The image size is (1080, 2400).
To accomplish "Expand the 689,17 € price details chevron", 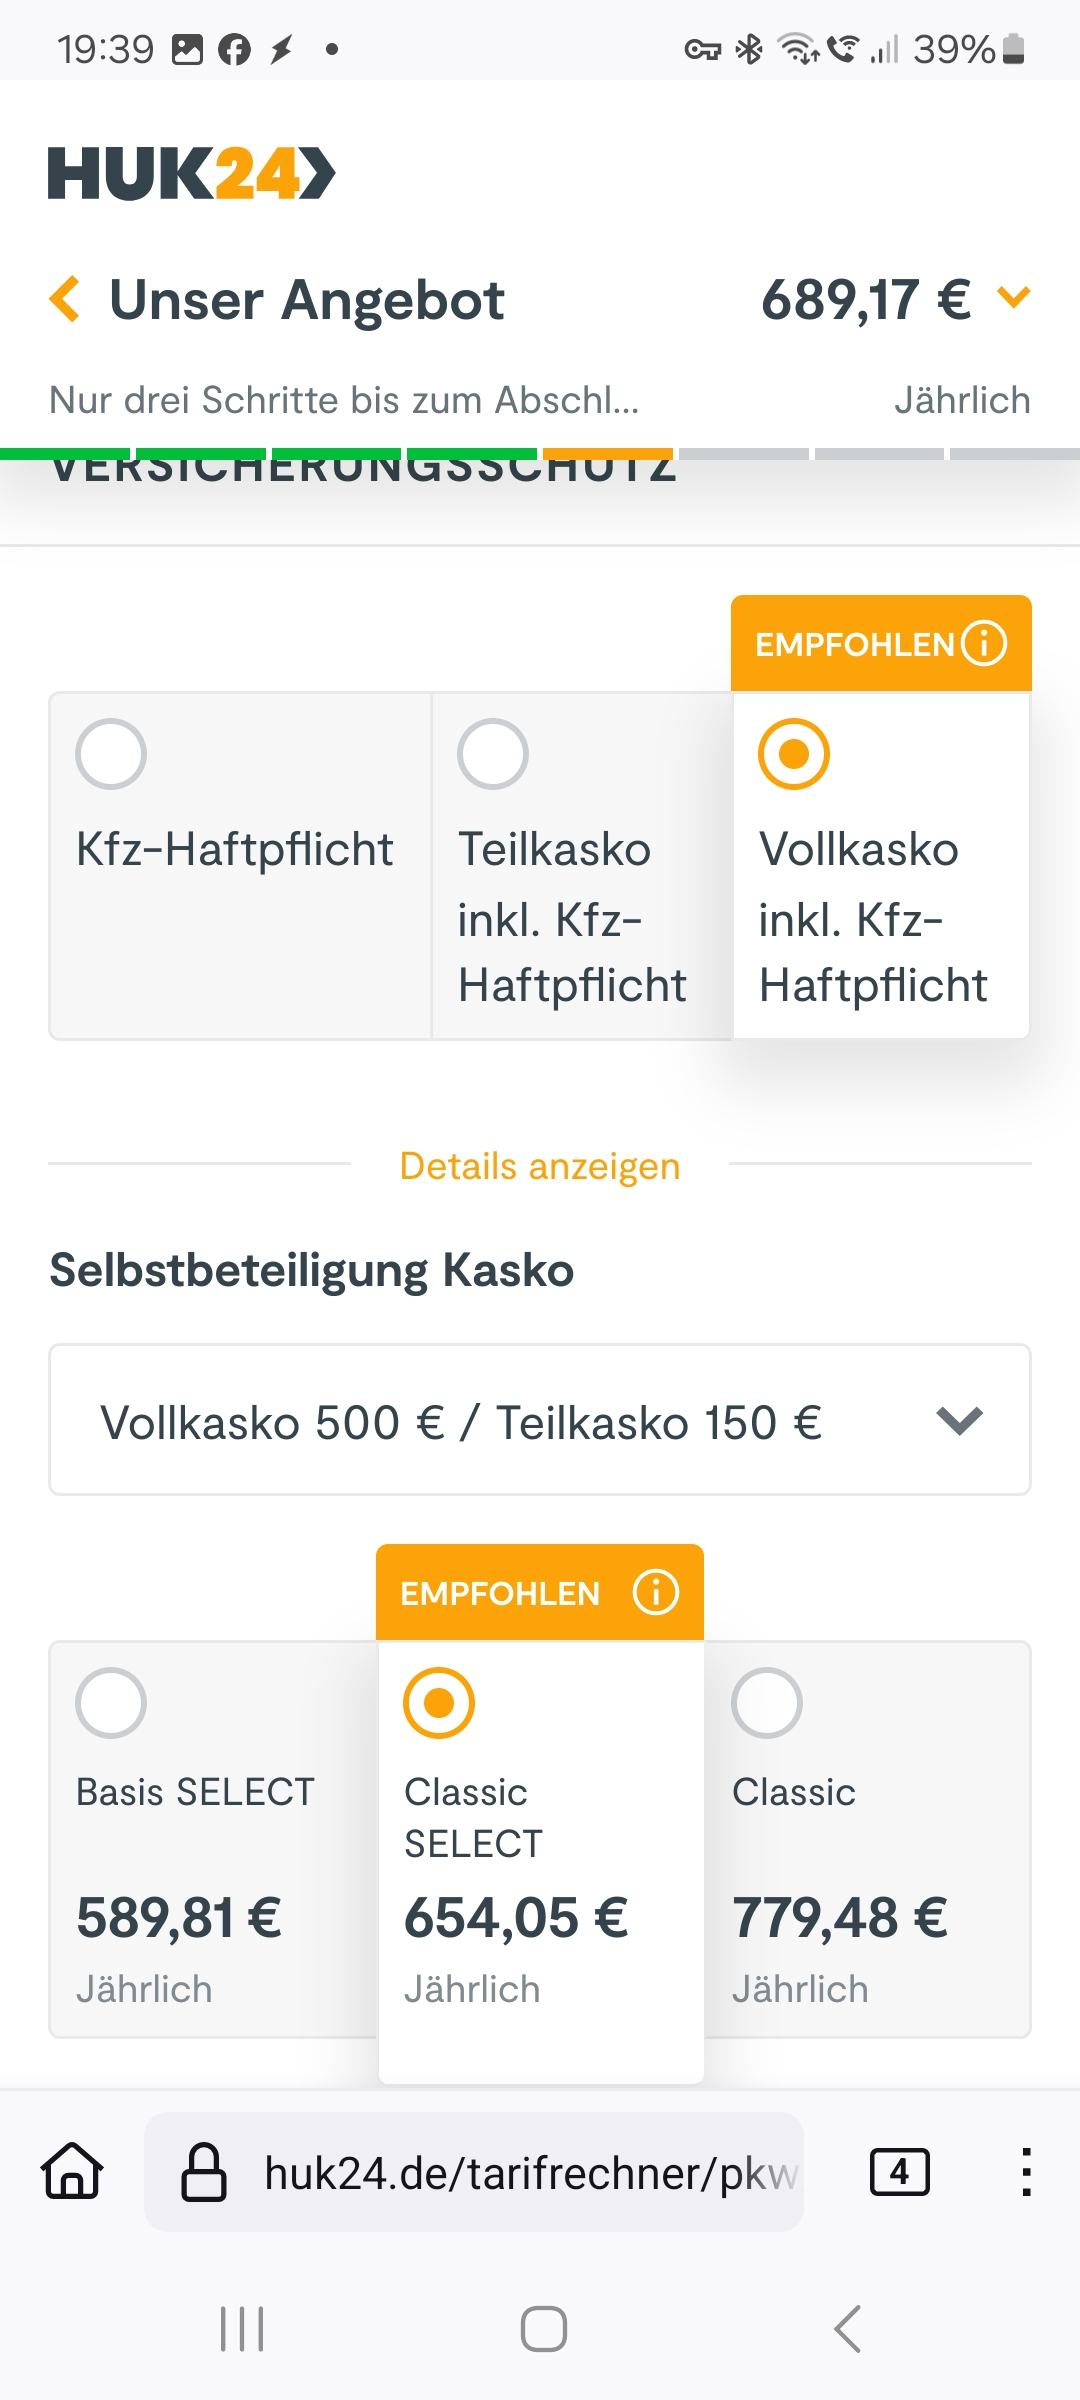I will [x=1014, y=297].
